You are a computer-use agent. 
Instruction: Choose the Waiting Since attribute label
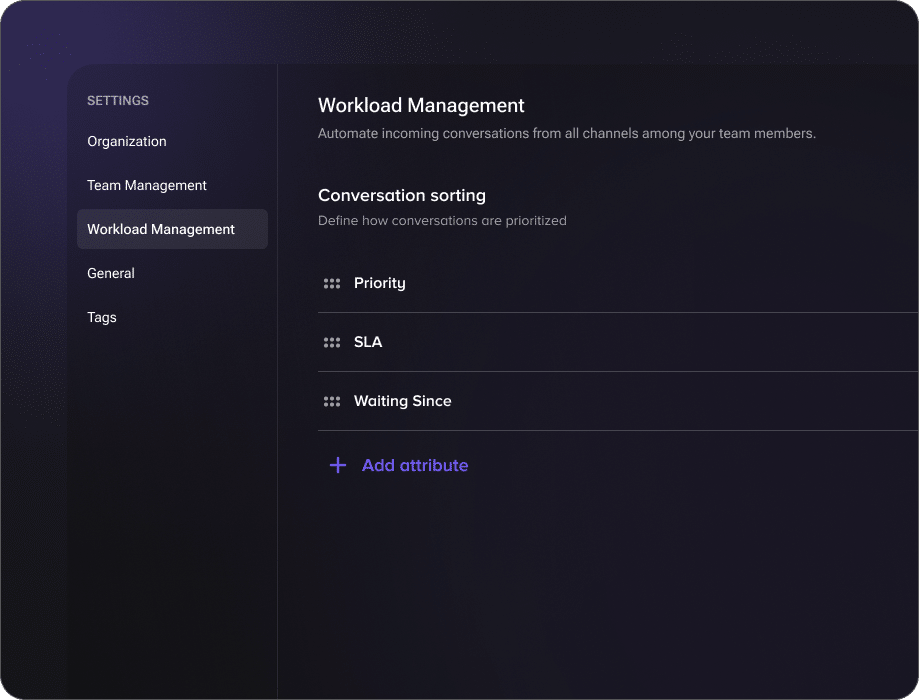click(x=403, y=402)
